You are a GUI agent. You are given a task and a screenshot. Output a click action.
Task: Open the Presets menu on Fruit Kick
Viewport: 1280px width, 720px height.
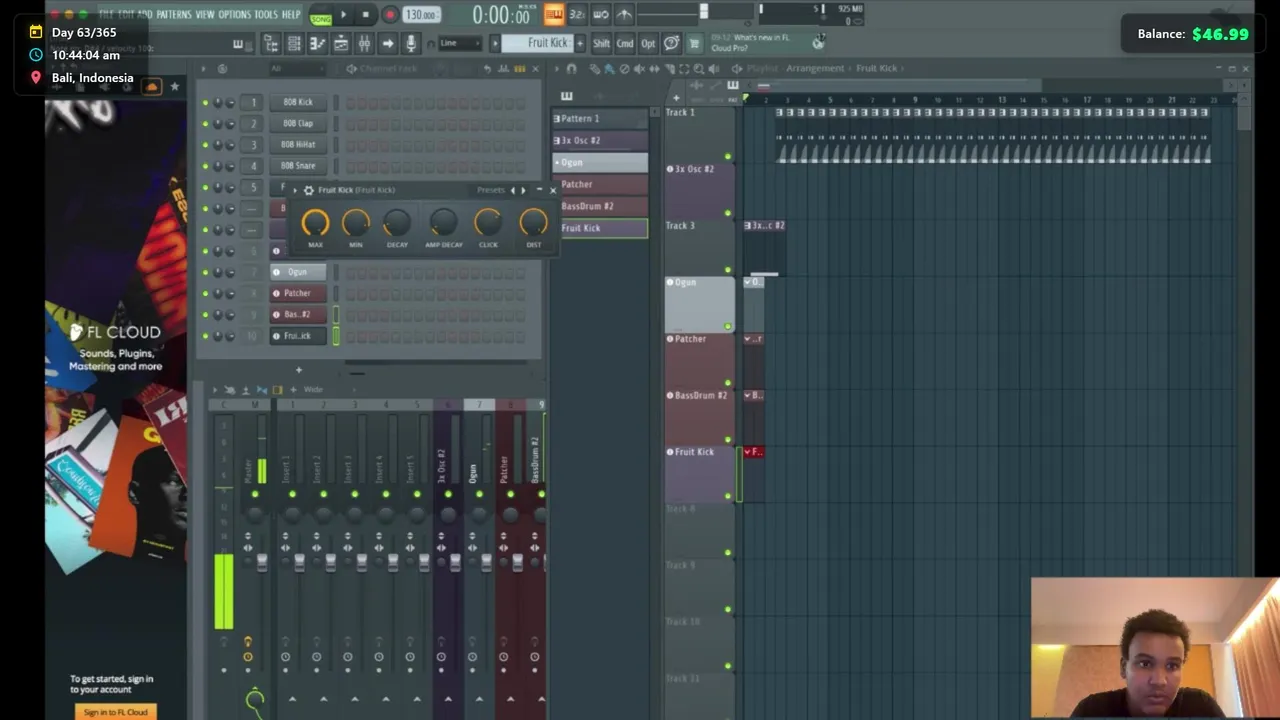point(491,190)
